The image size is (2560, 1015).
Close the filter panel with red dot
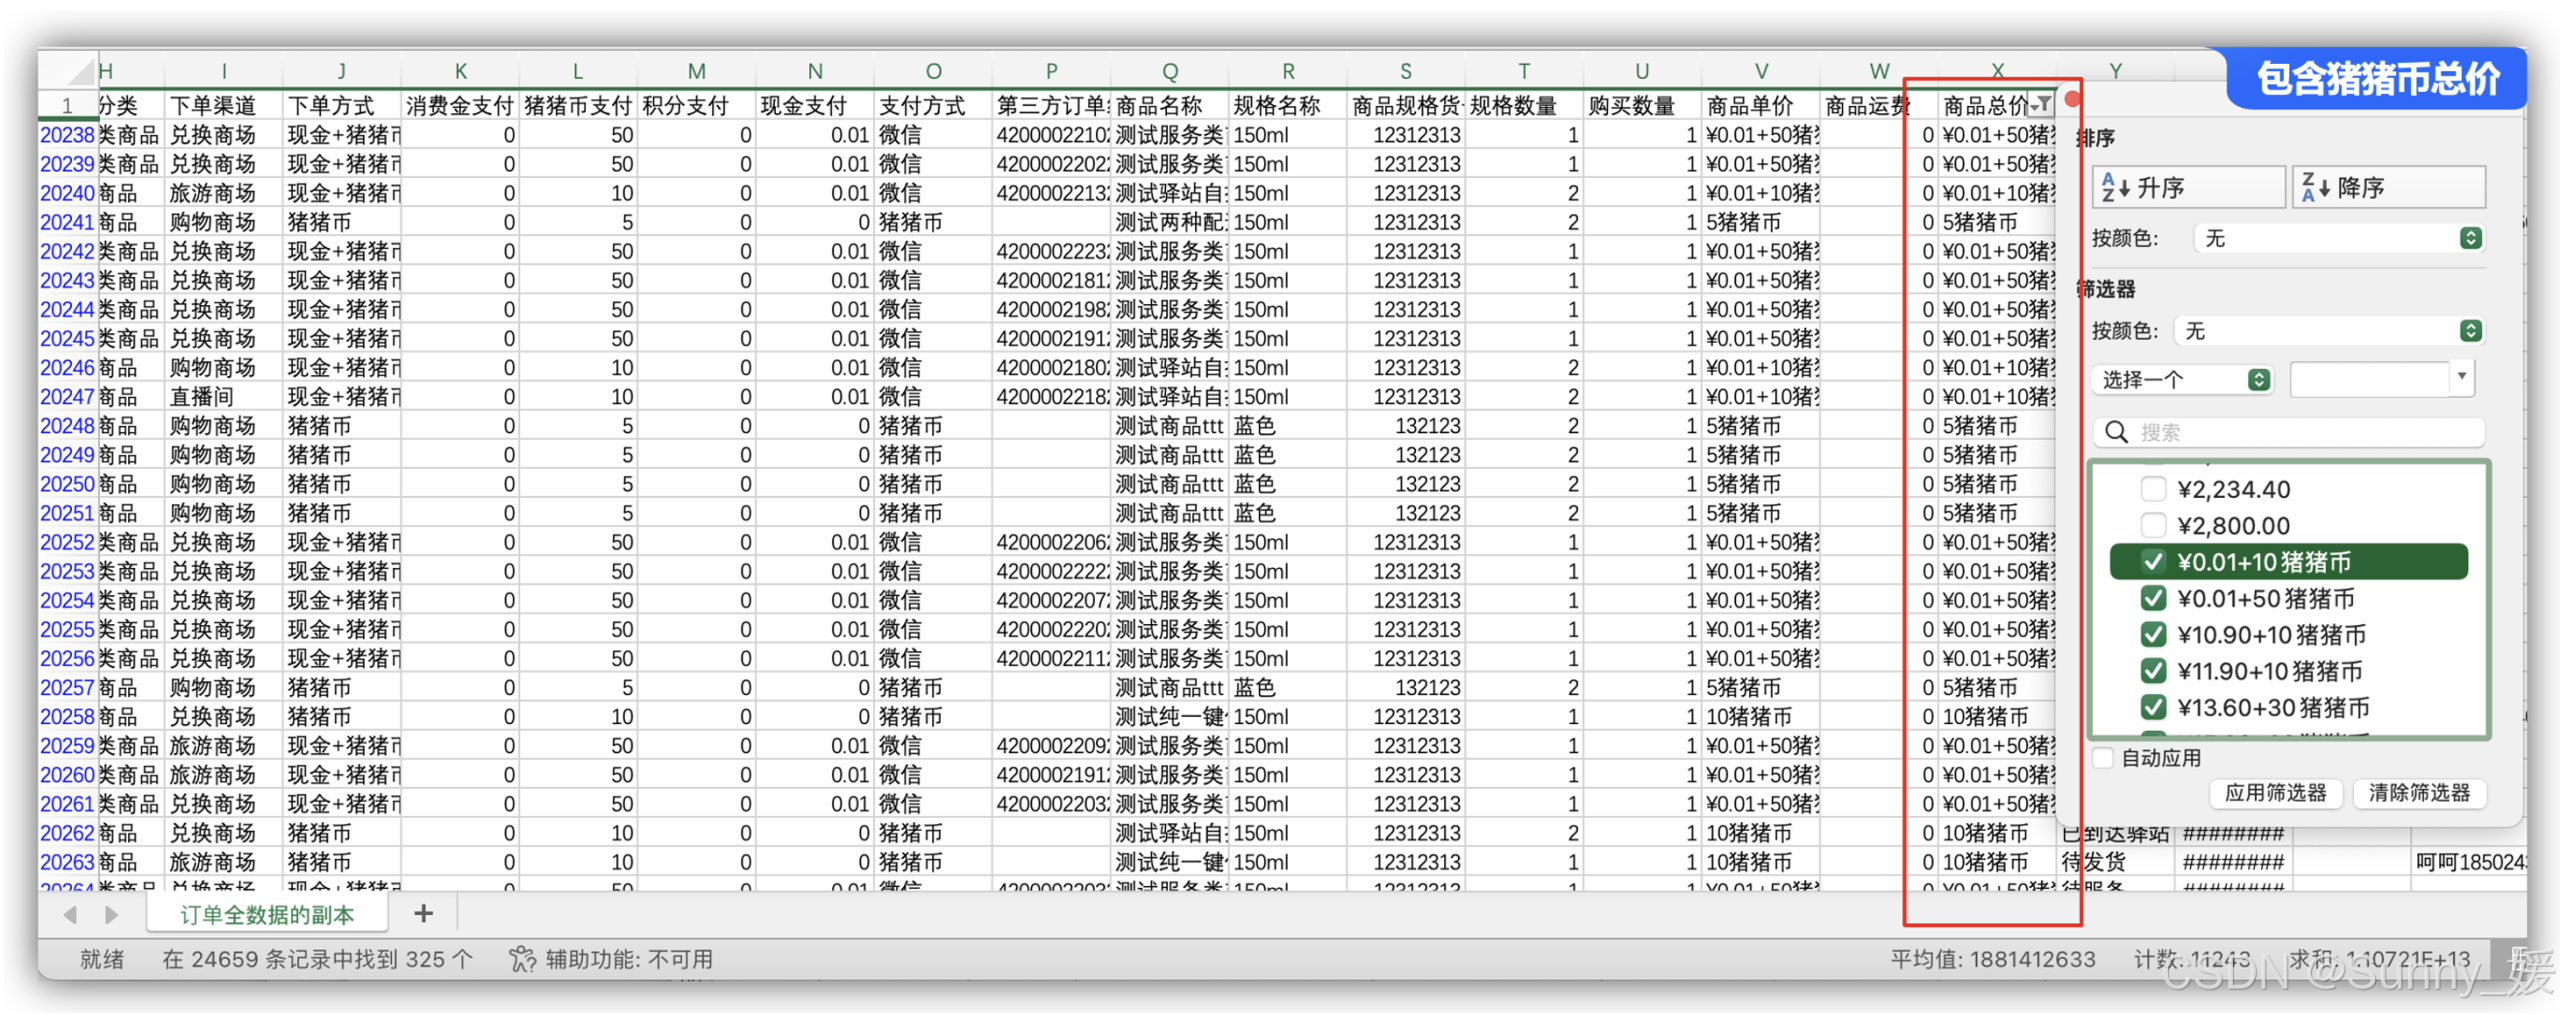coord(2072,99)
